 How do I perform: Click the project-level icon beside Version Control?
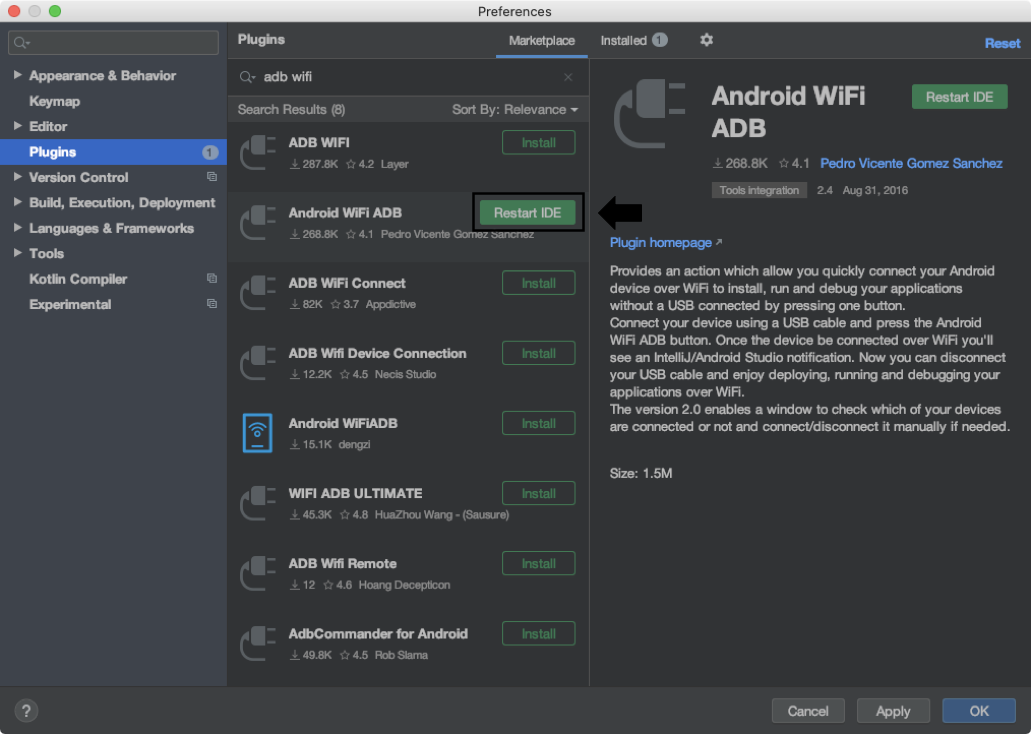pos(212,177)
